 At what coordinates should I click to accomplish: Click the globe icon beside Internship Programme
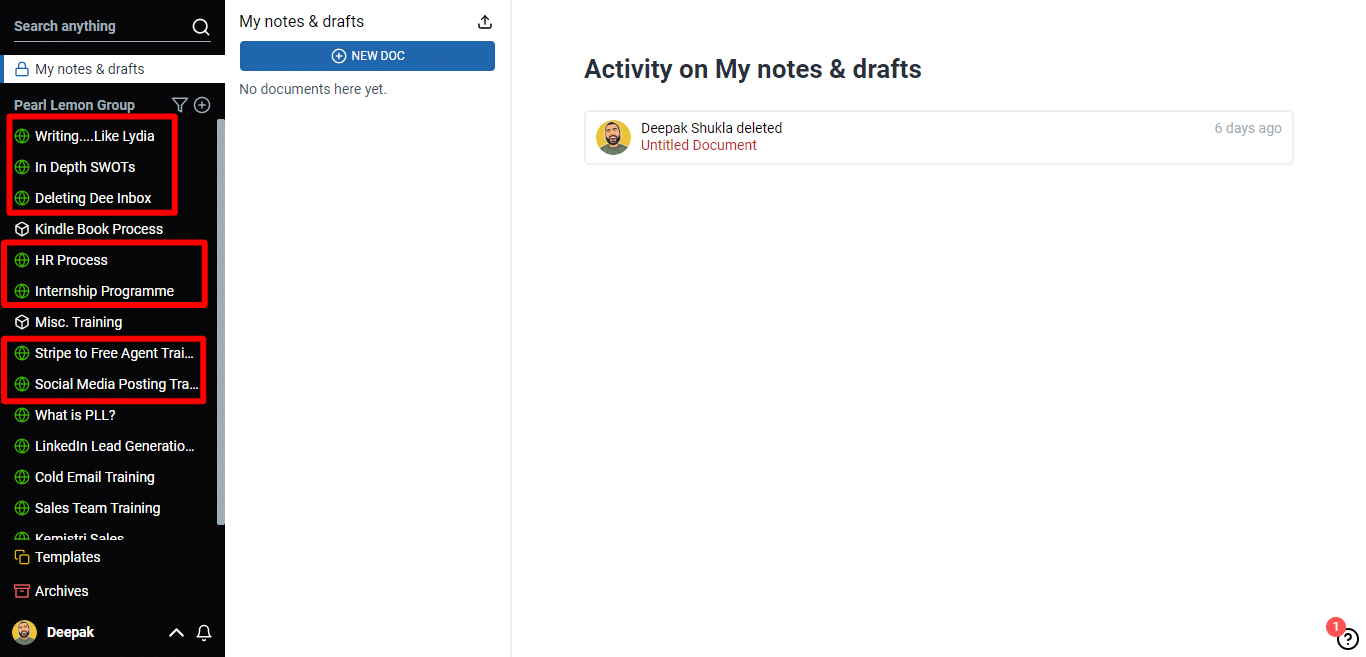(22, 291)
